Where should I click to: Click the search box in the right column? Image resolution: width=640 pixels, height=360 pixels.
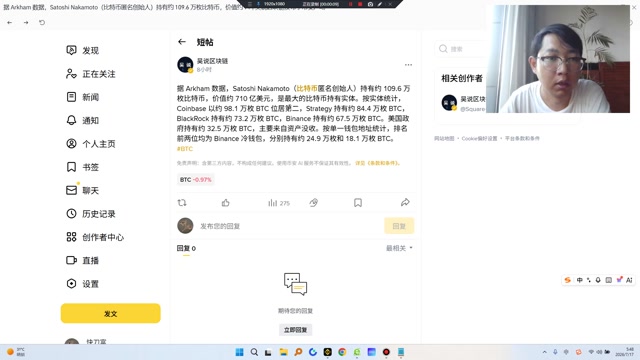461,49
